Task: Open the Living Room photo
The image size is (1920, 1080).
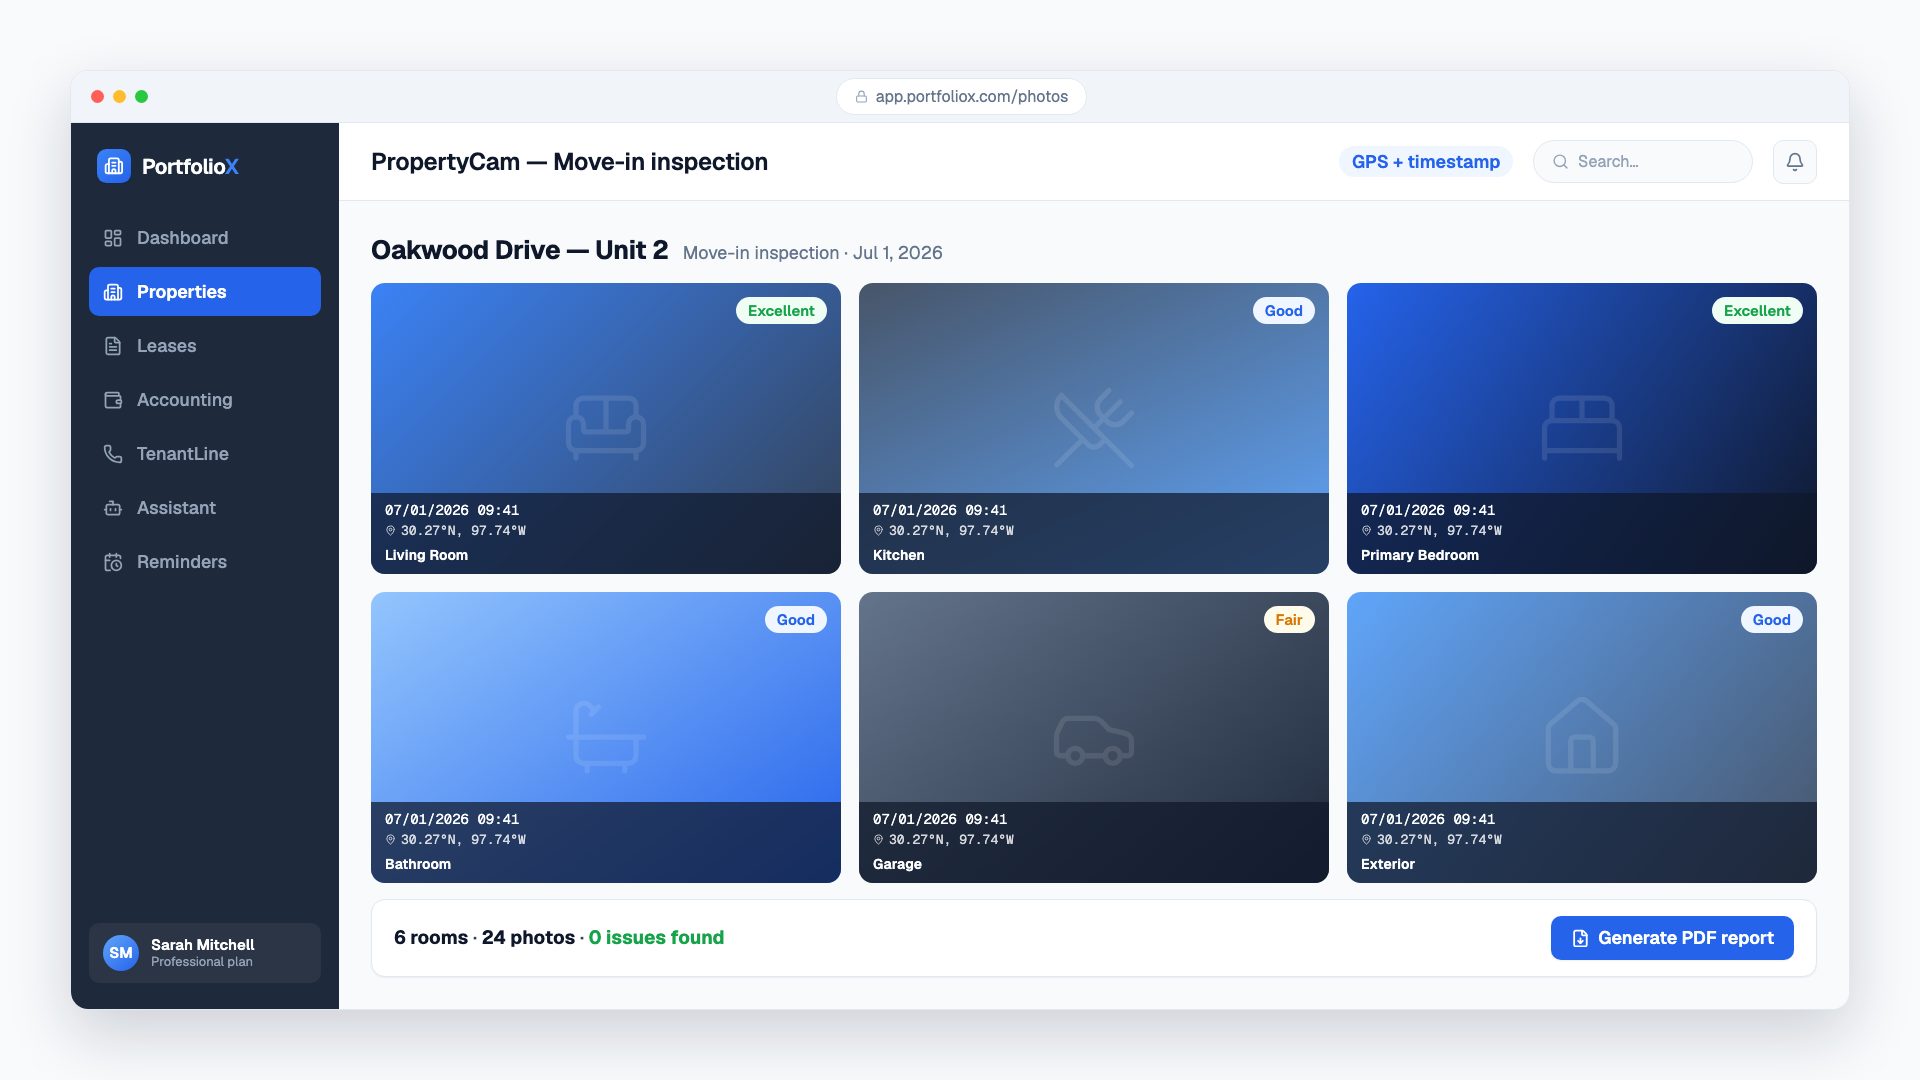Action: tap(606, 428)
